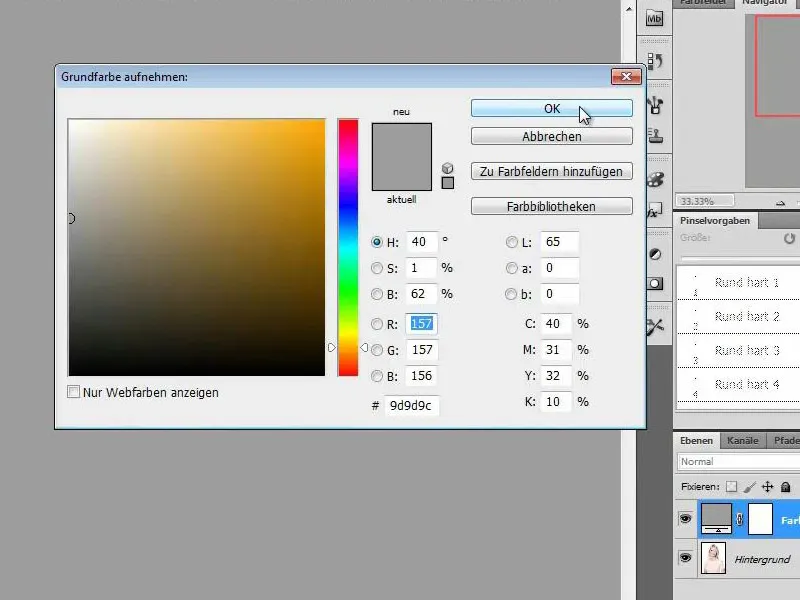The image size is (800, 600).
Task: Open the Mini Bridge panel icon
Action: pyautogui.click(x=655, y=17)
